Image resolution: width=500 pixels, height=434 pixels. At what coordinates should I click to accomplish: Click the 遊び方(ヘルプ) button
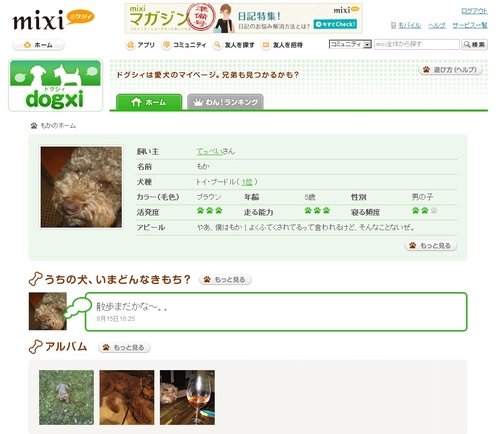[x=450, y=70]
